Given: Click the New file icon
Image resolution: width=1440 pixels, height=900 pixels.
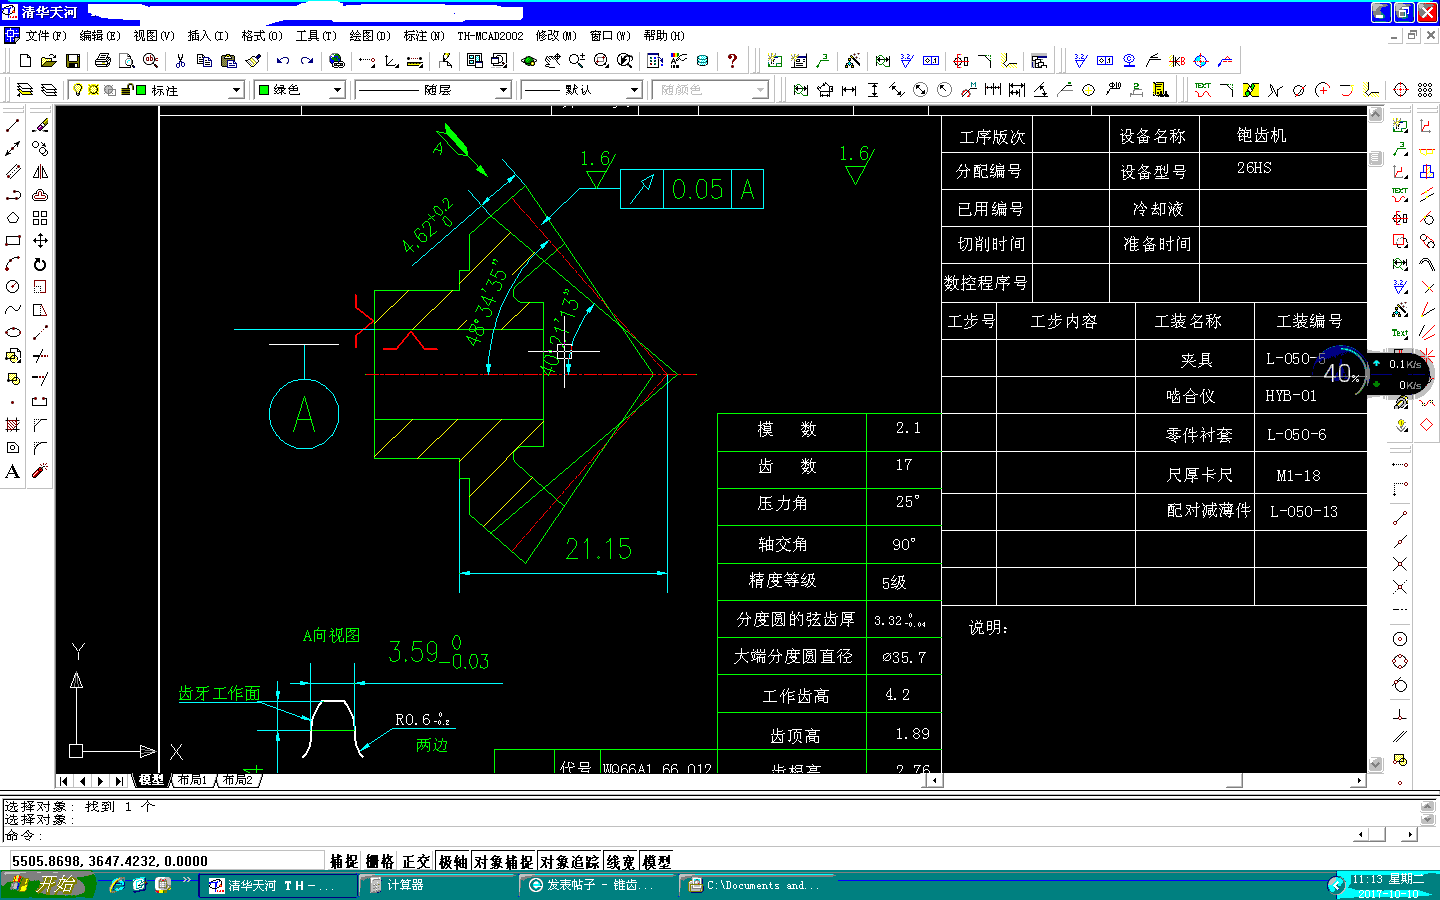Looking at the screenshot, I should point(25,61).
